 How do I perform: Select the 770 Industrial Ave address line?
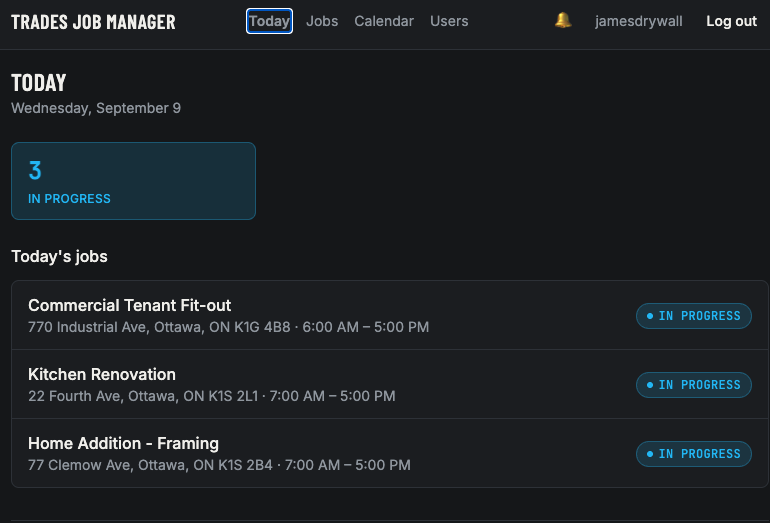pyautogui.click(x=228, y=327)
